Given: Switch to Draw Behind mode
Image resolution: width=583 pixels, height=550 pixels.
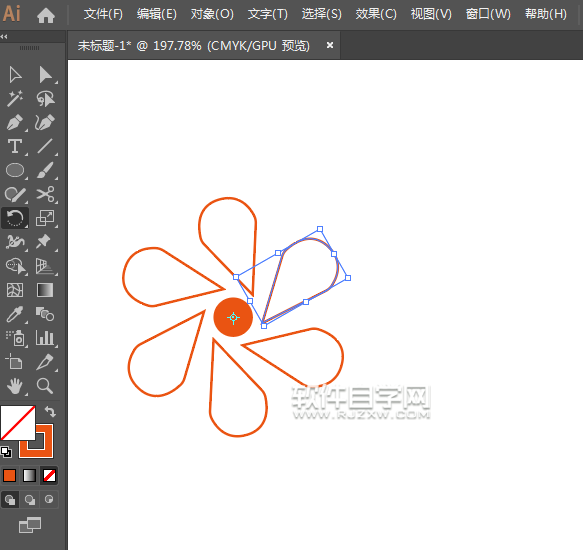Looking at the screenshot, I should pos(30,499).
